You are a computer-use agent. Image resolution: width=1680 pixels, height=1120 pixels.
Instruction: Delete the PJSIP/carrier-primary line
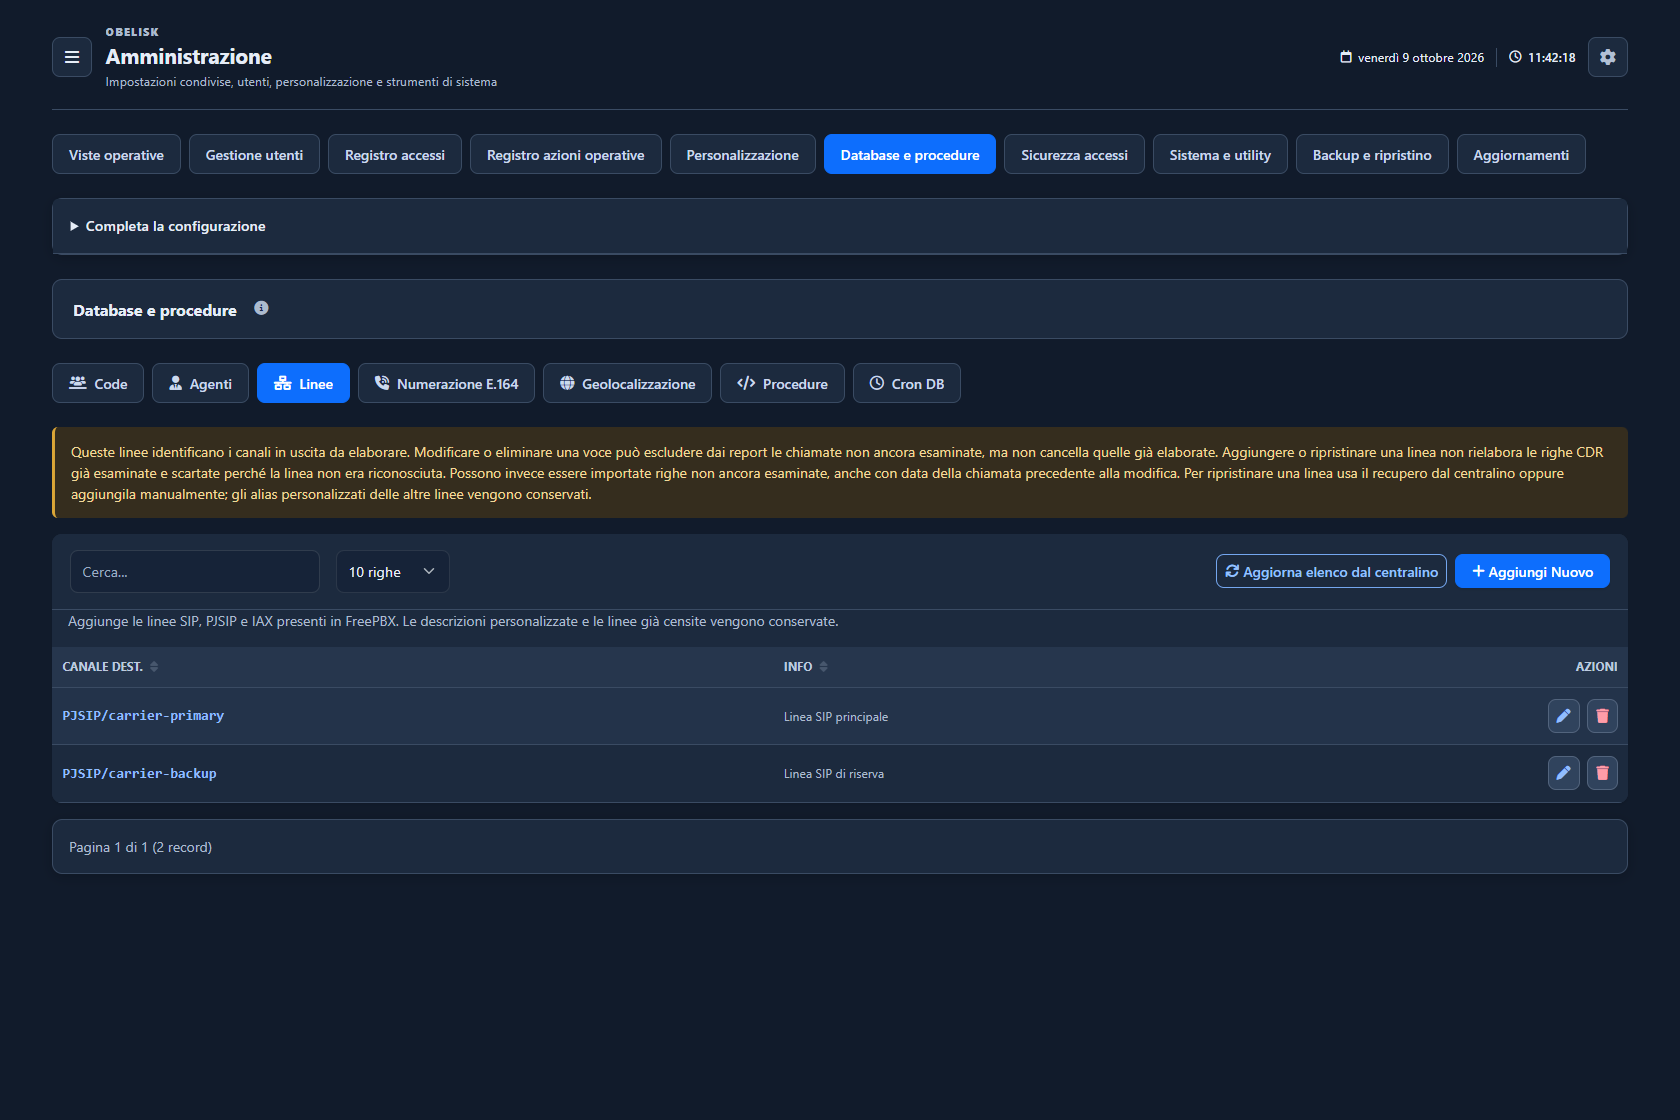(x=1602, y=716)
